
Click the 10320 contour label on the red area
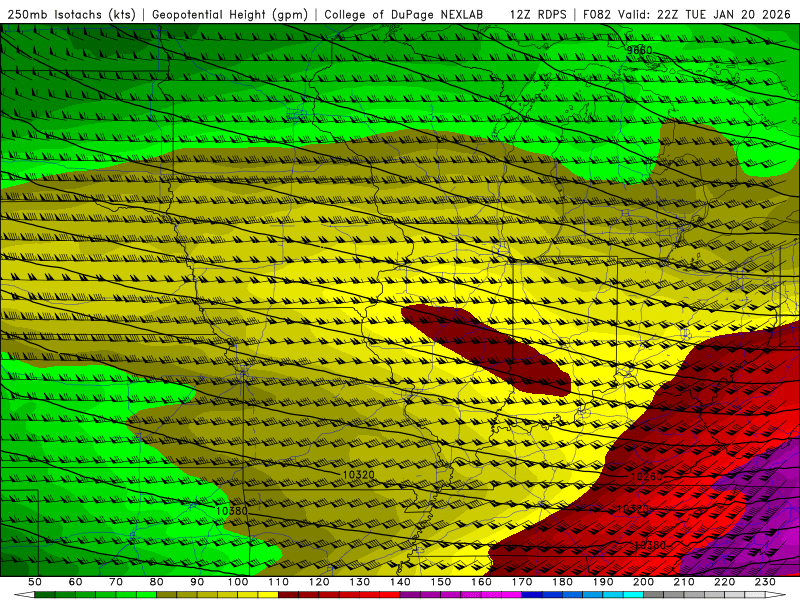pos(633,509)
